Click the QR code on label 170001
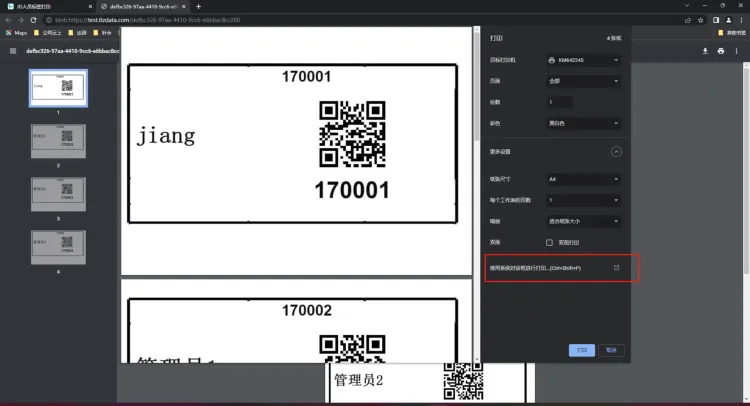Screen dimensions: 750x406 pyautogui.click(x=353, y=134)
